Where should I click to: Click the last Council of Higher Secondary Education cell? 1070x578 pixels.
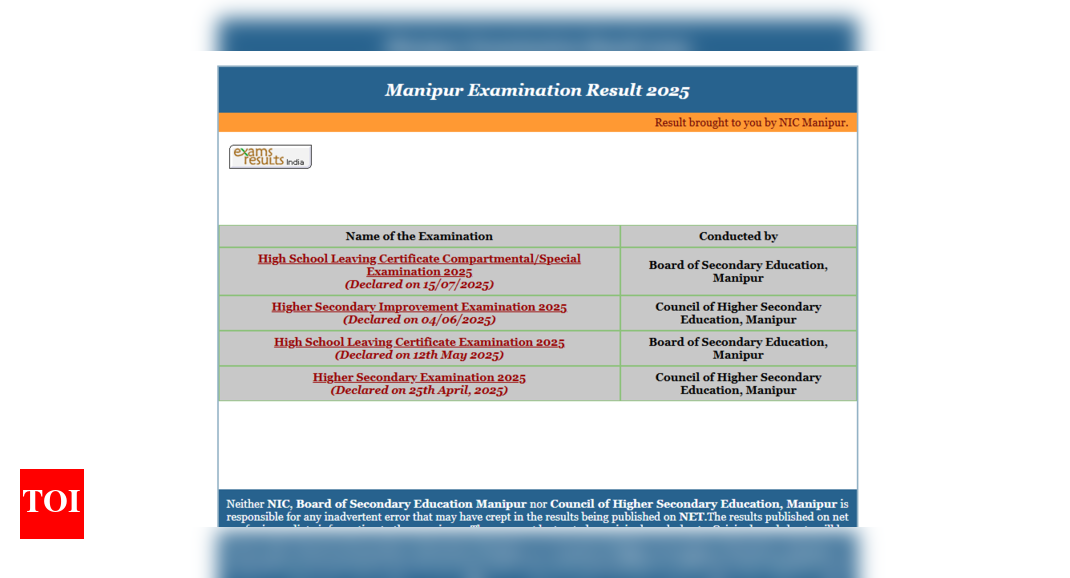tap(738, 384)
